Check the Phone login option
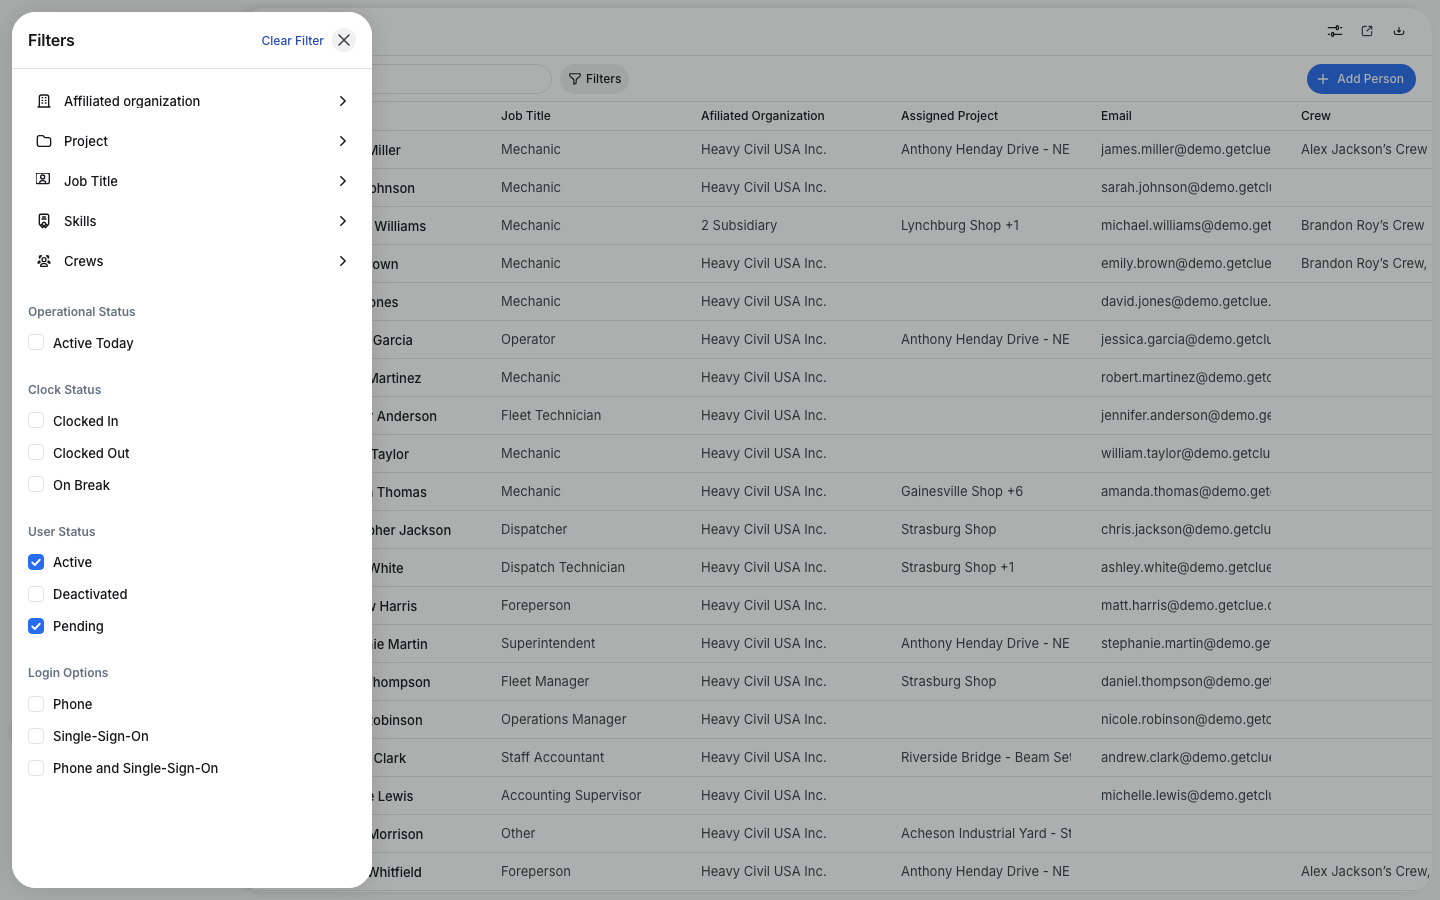Viewport: 1440px width, 900px height. [36, 704]
